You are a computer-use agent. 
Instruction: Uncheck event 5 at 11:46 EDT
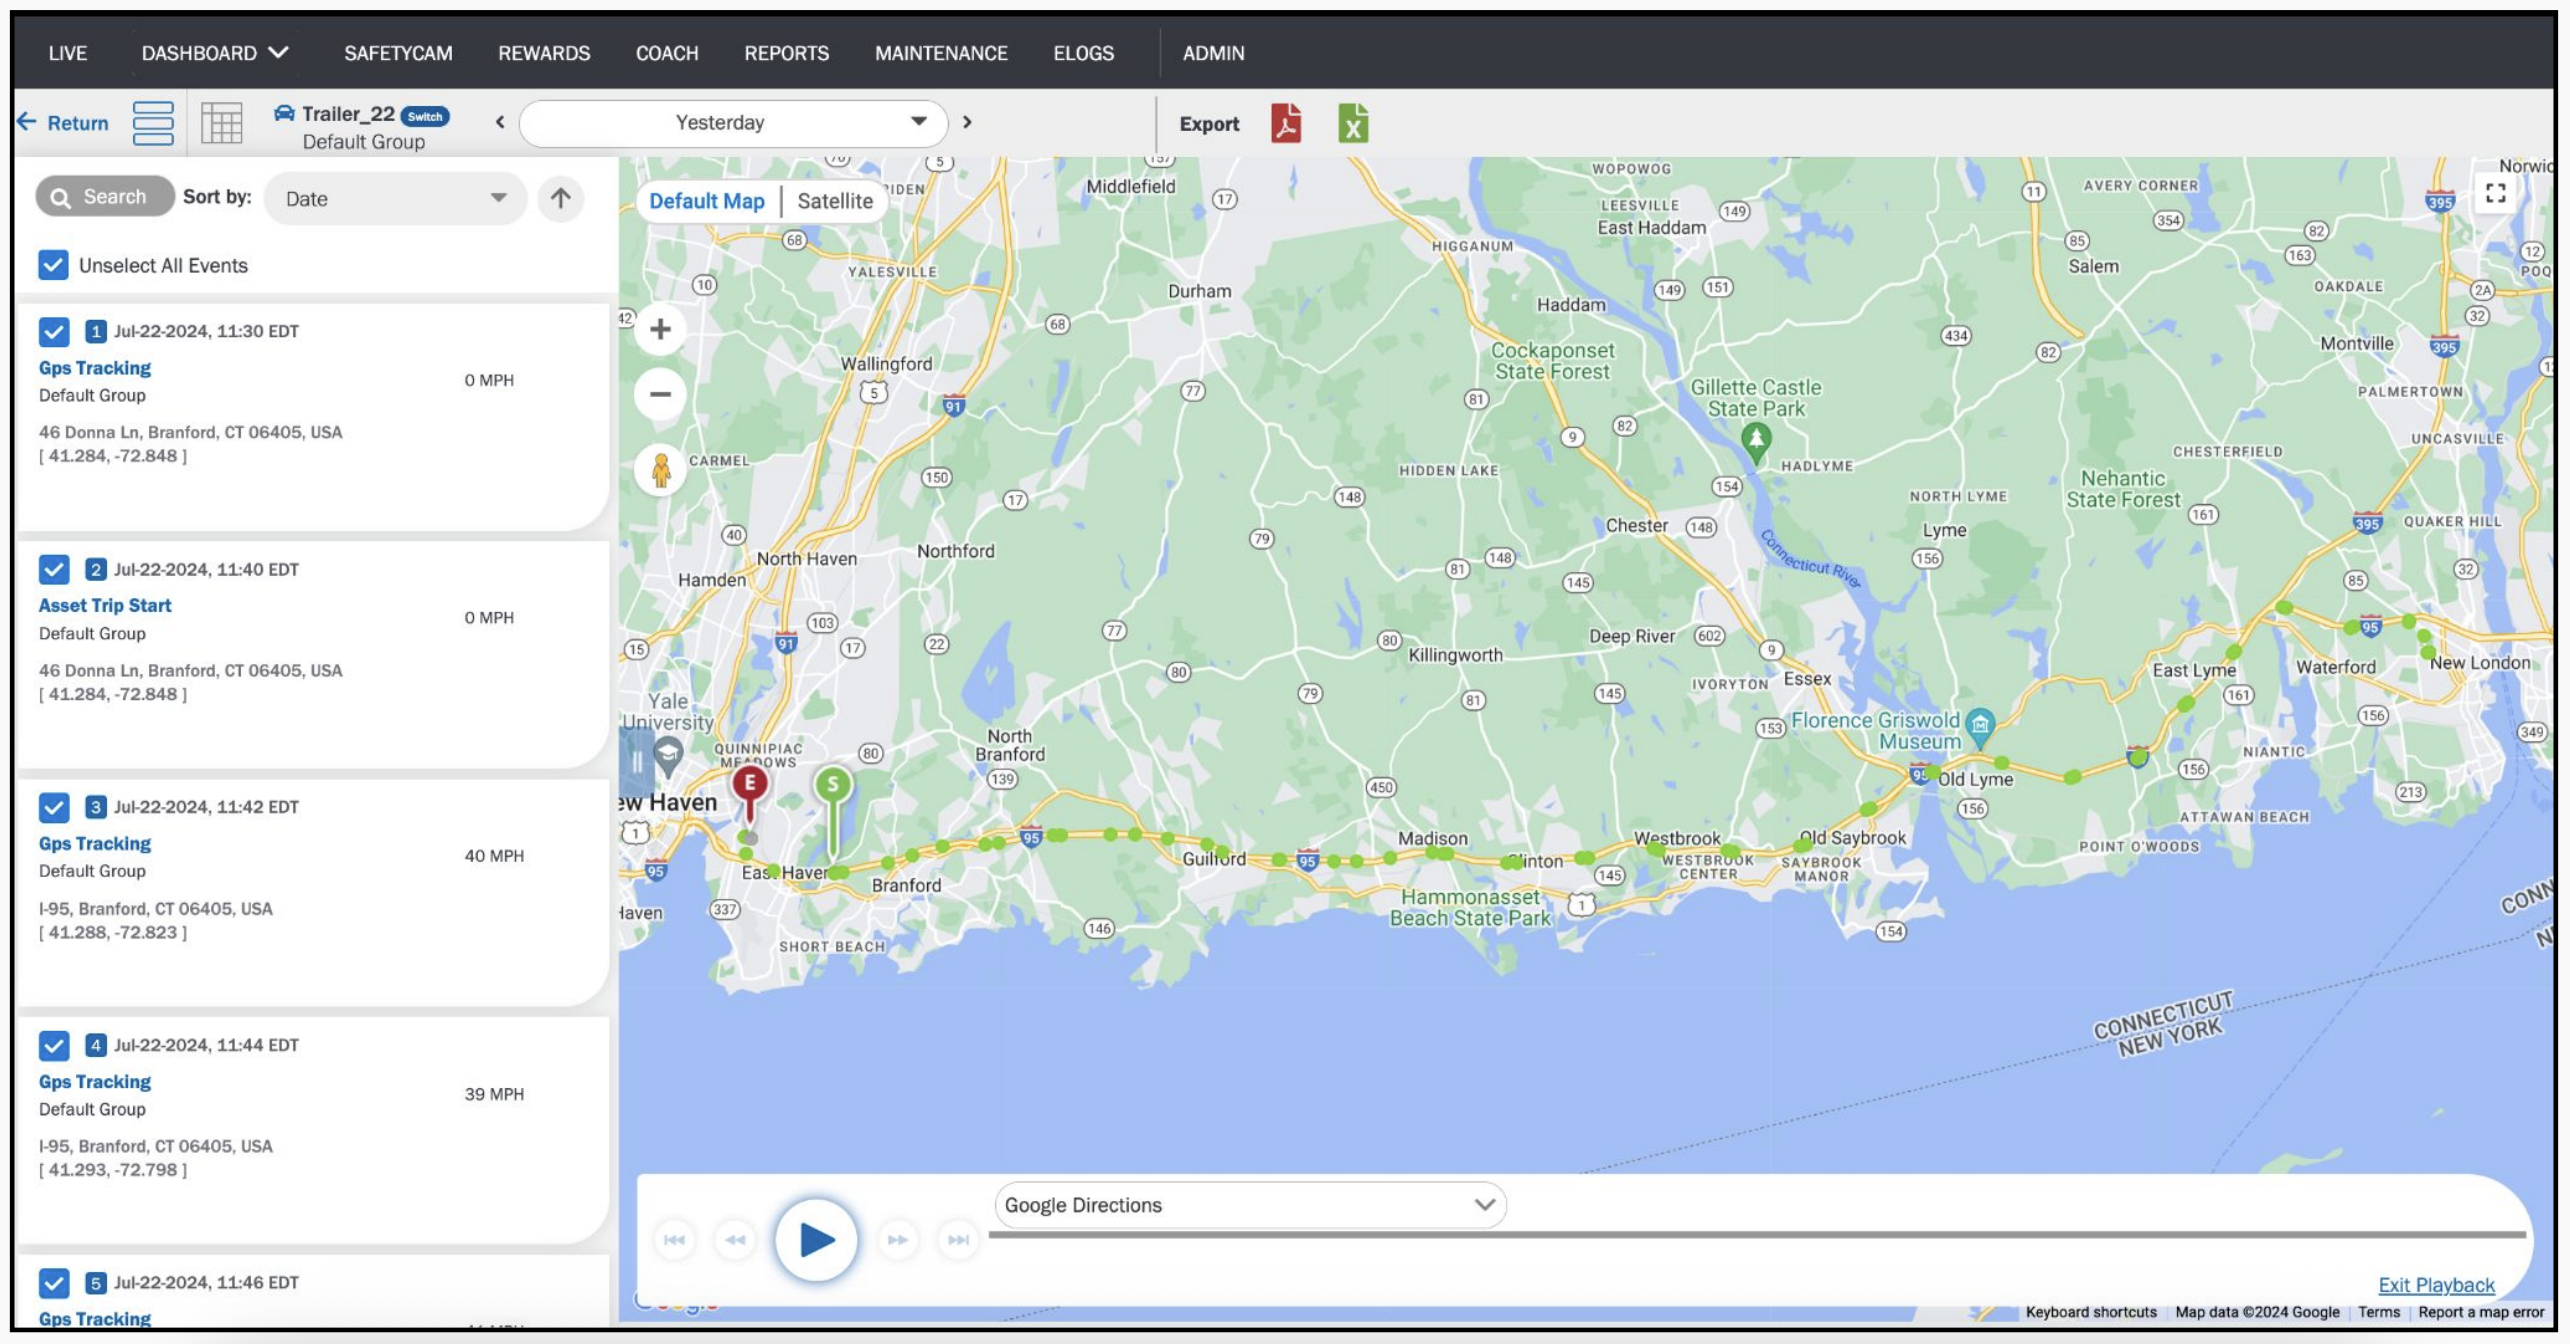click(x=53, y=1283)
